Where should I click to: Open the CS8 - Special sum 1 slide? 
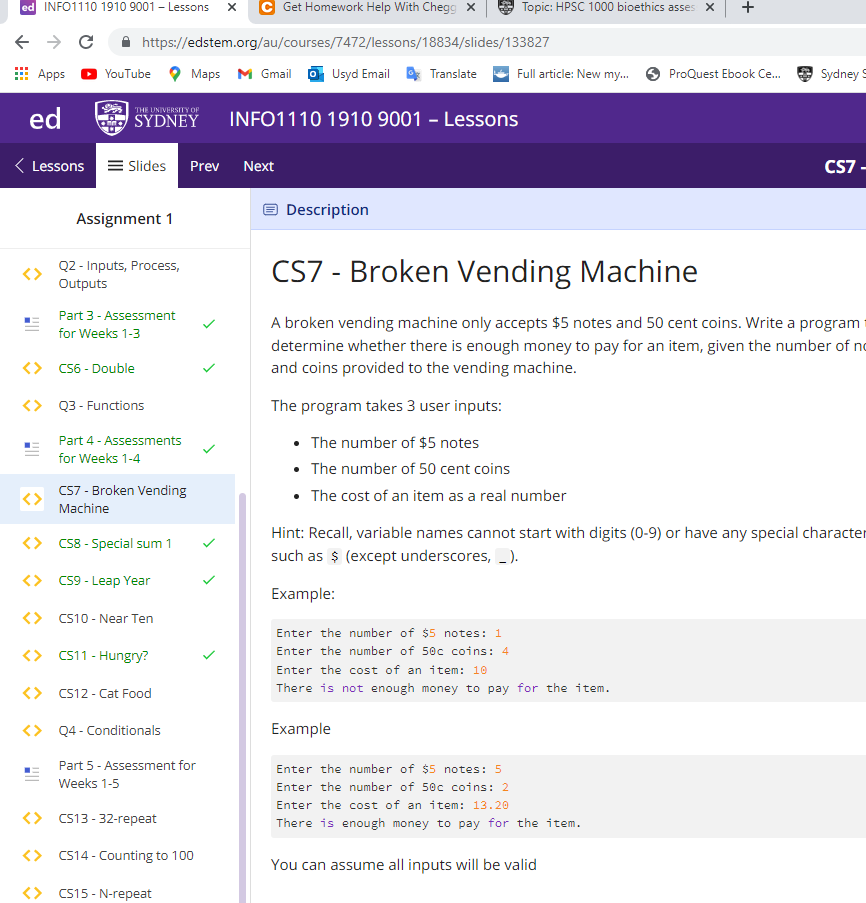click(117, 543)
